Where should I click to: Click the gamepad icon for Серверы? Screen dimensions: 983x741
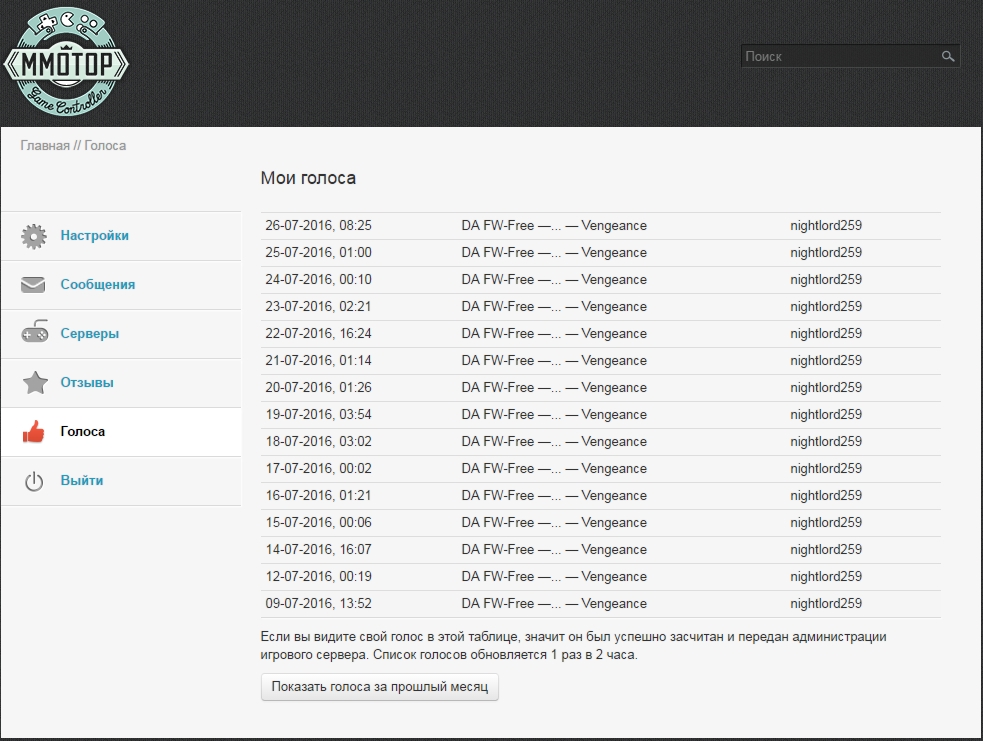tap(34, 334)
